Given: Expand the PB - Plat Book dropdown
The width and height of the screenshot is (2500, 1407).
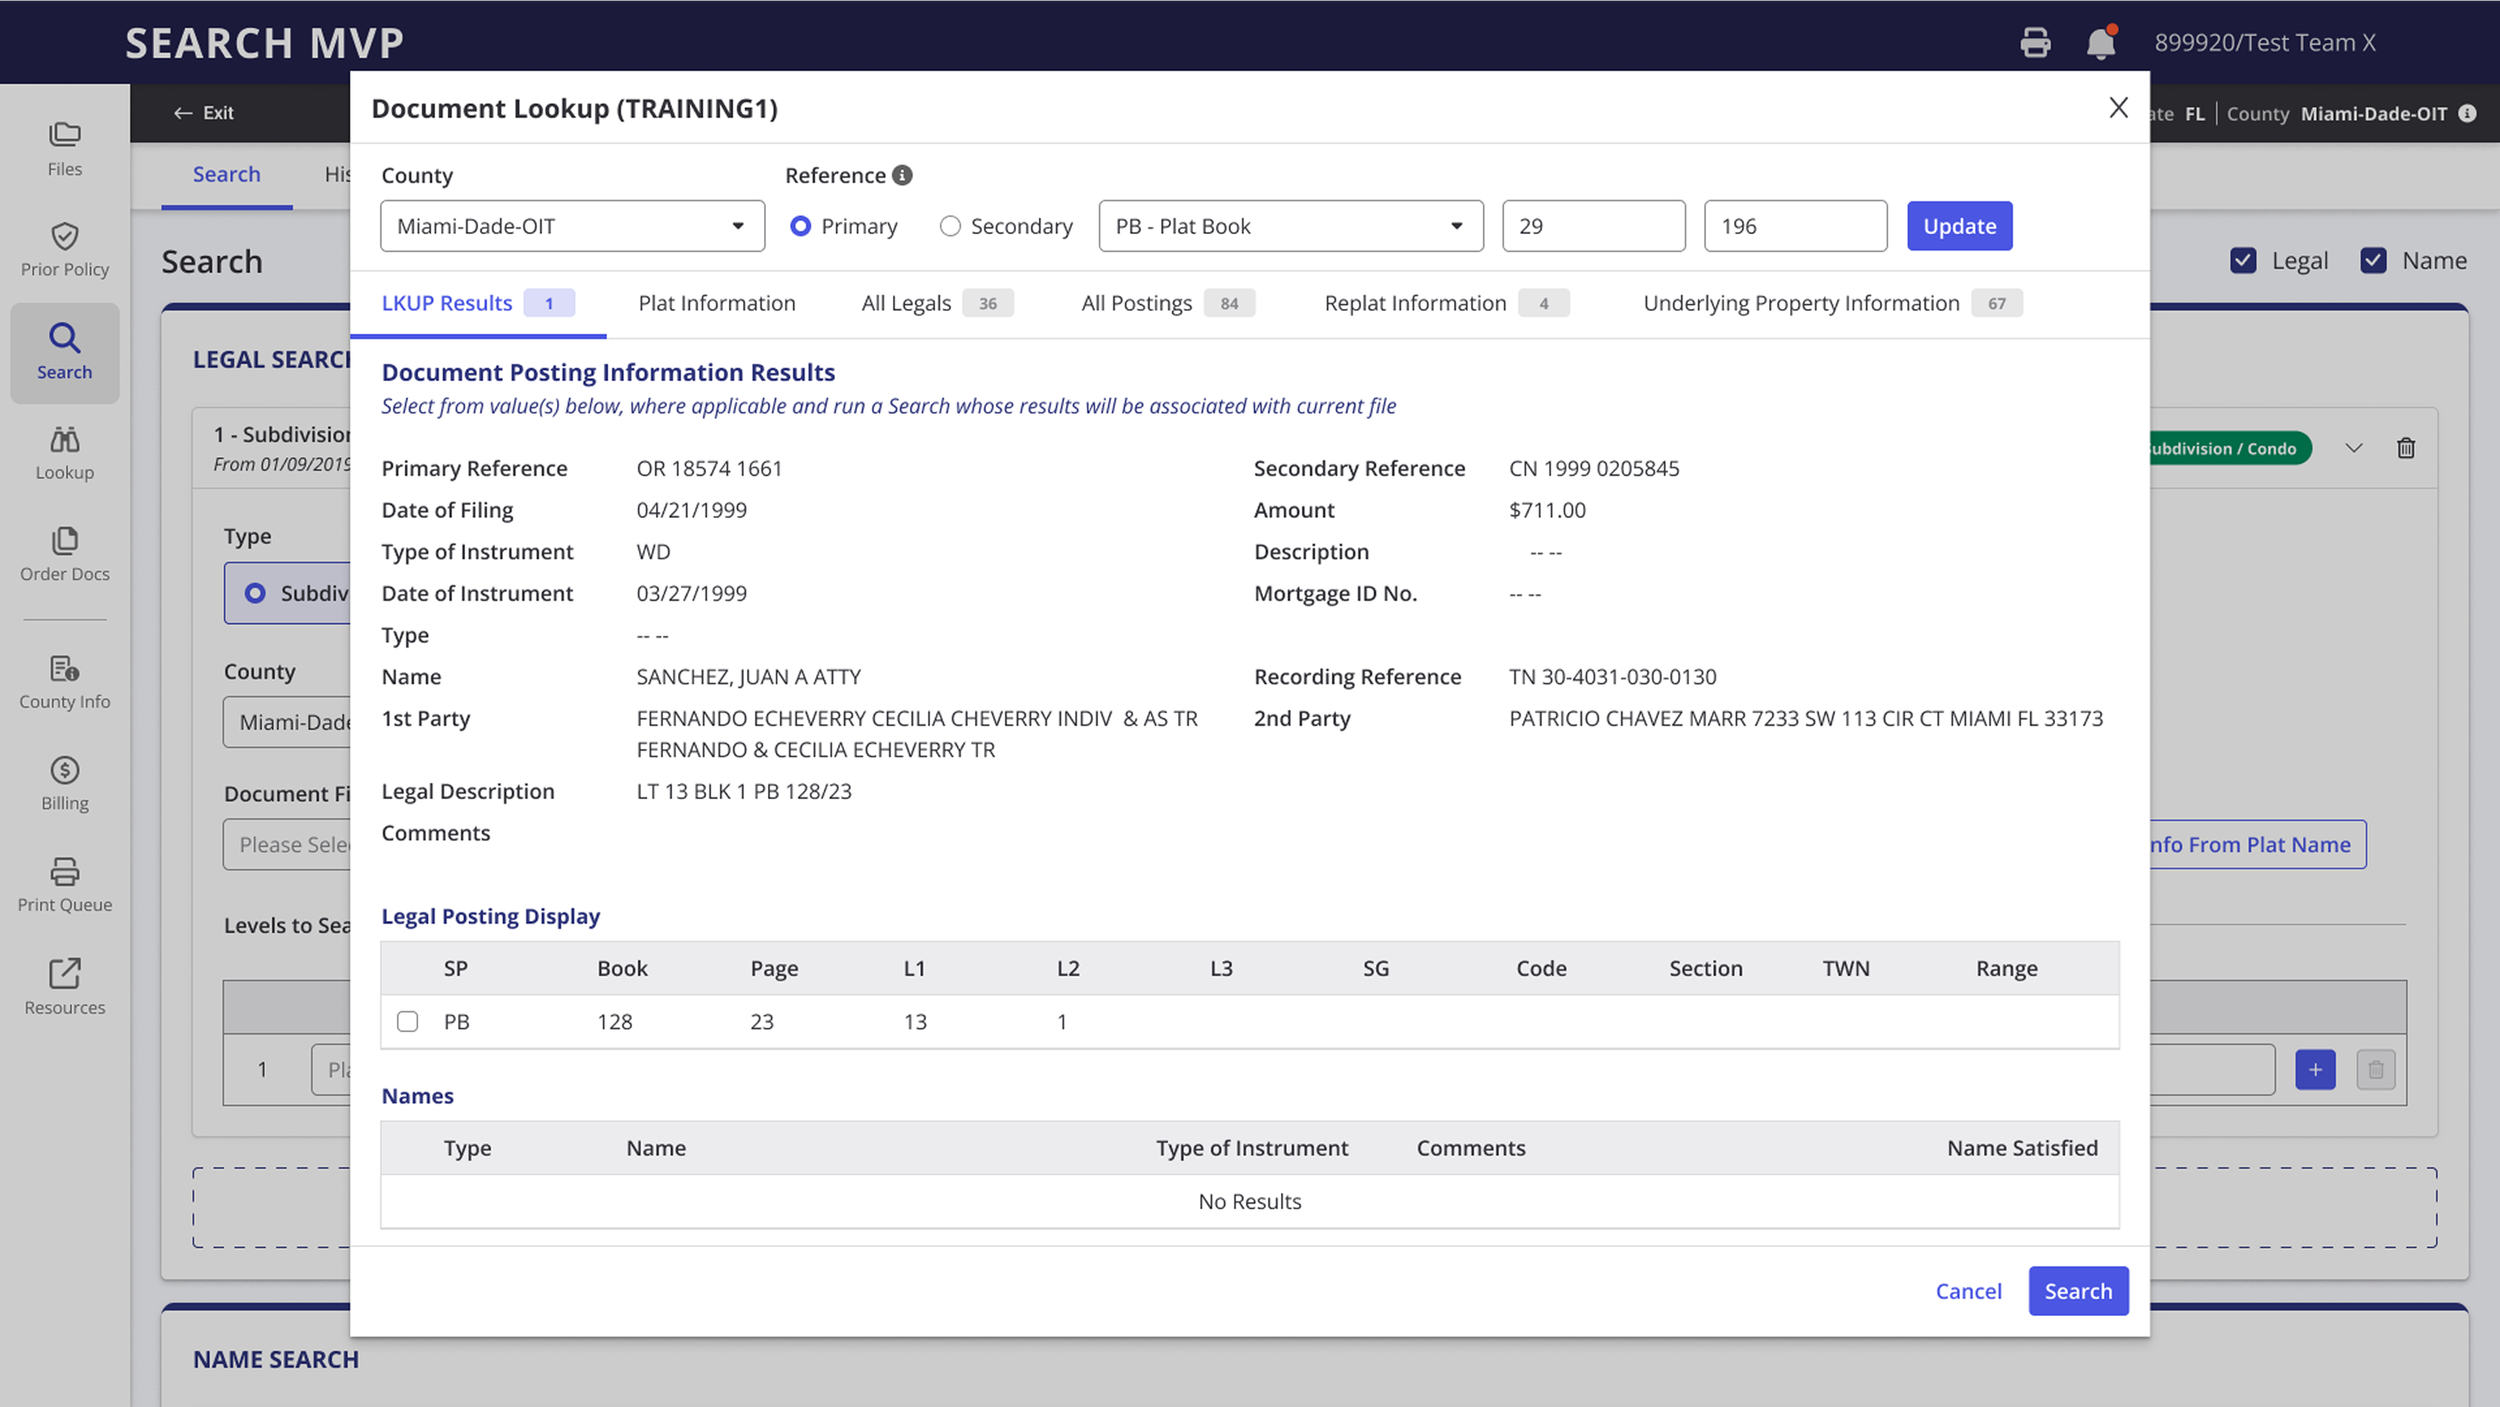Looking at the screenshot, I should [x=1290, y=226].
